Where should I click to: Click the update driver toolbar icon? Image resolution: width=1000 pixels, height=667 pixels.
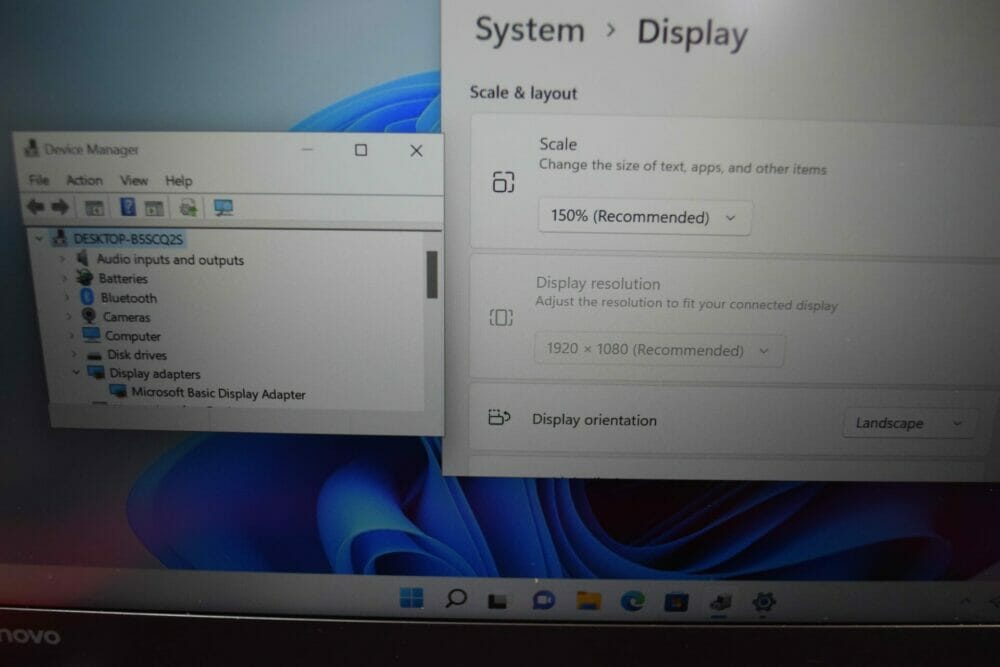click(x=188, y=207)
